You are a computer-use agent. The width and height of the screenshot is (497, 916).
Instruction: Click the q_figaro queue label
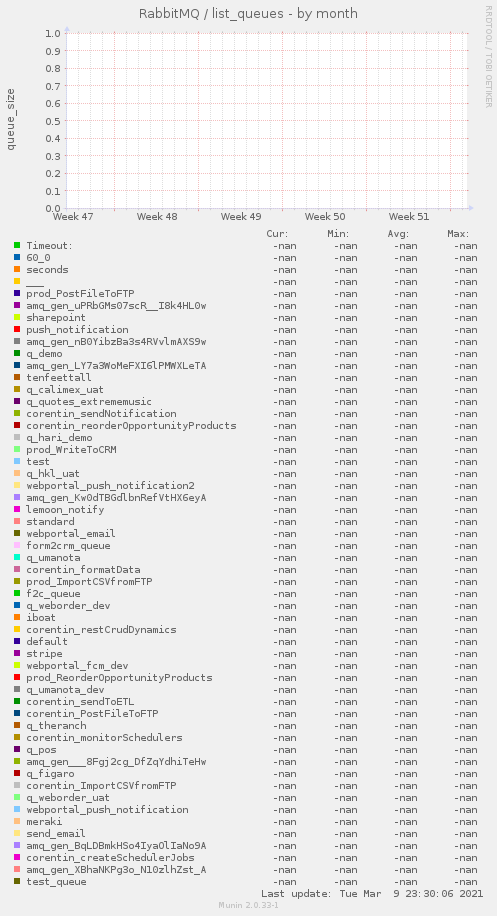50,773
